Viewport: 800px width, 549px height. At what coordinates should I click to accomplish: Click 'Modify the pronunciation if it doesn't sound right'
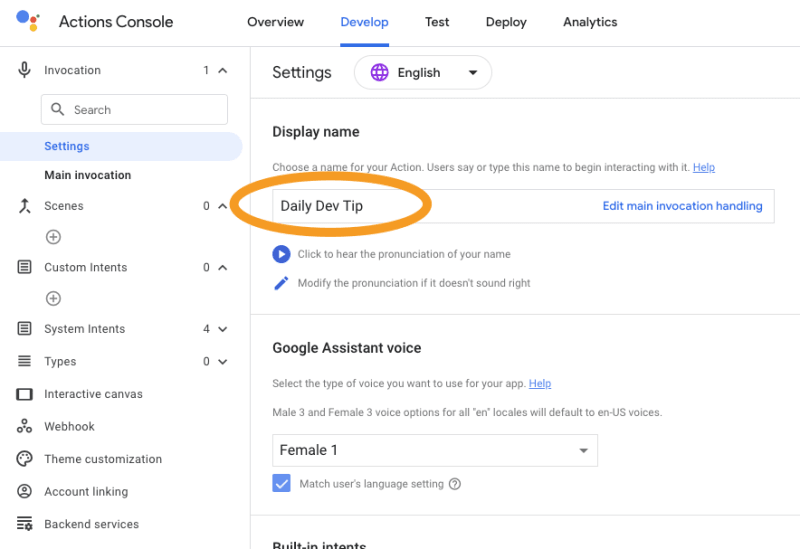[414, 283]
